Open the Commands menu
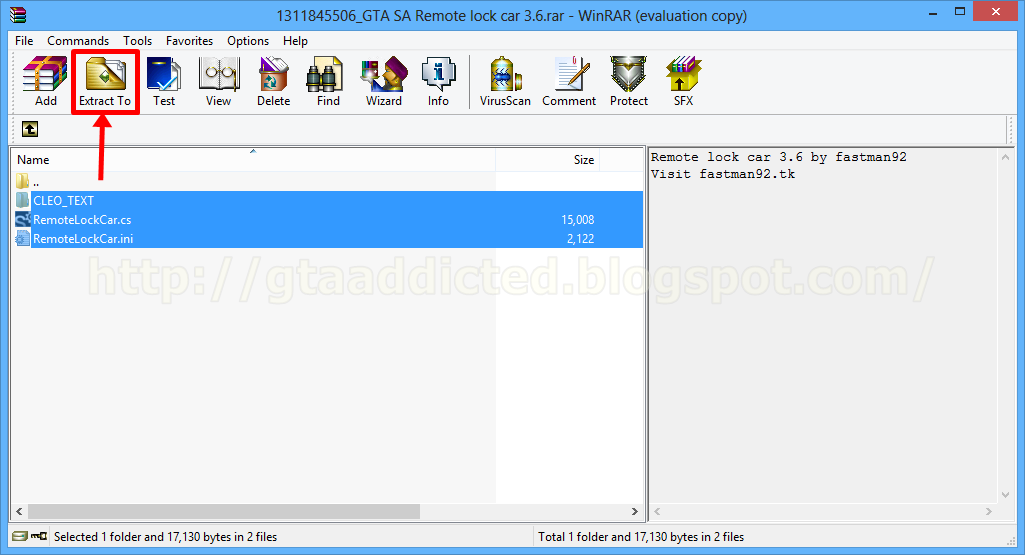This screenshot has width=1025, height=555. (x=78, y=41)
